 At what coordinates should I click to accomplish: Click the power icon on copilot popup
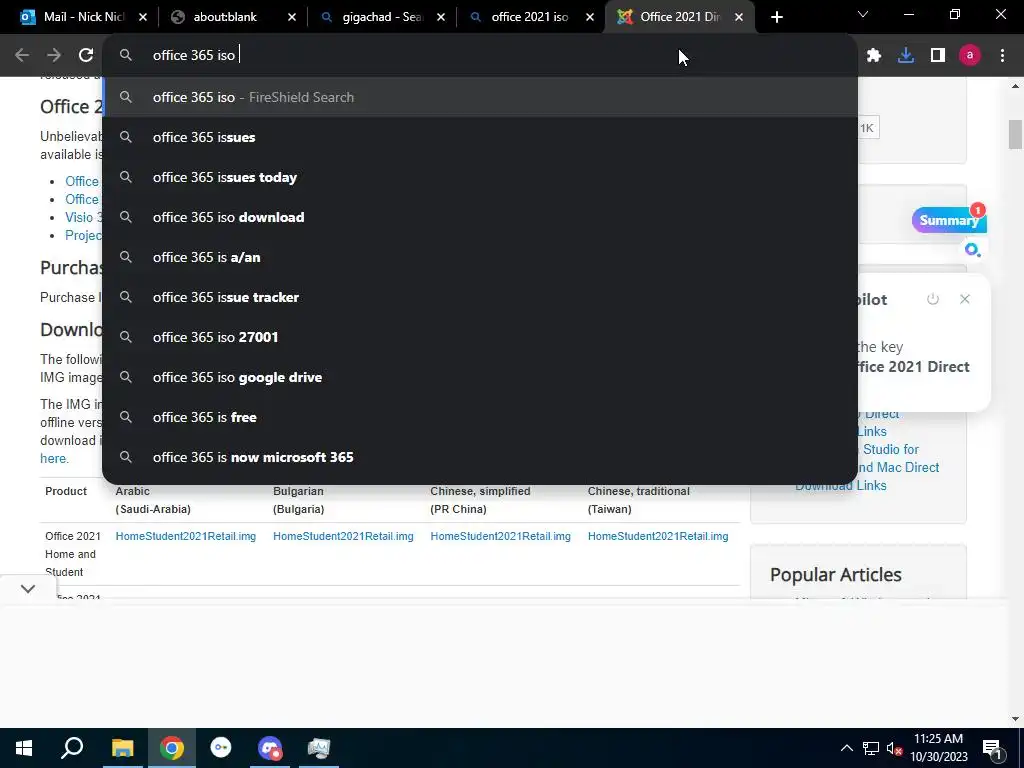point(933,299)
